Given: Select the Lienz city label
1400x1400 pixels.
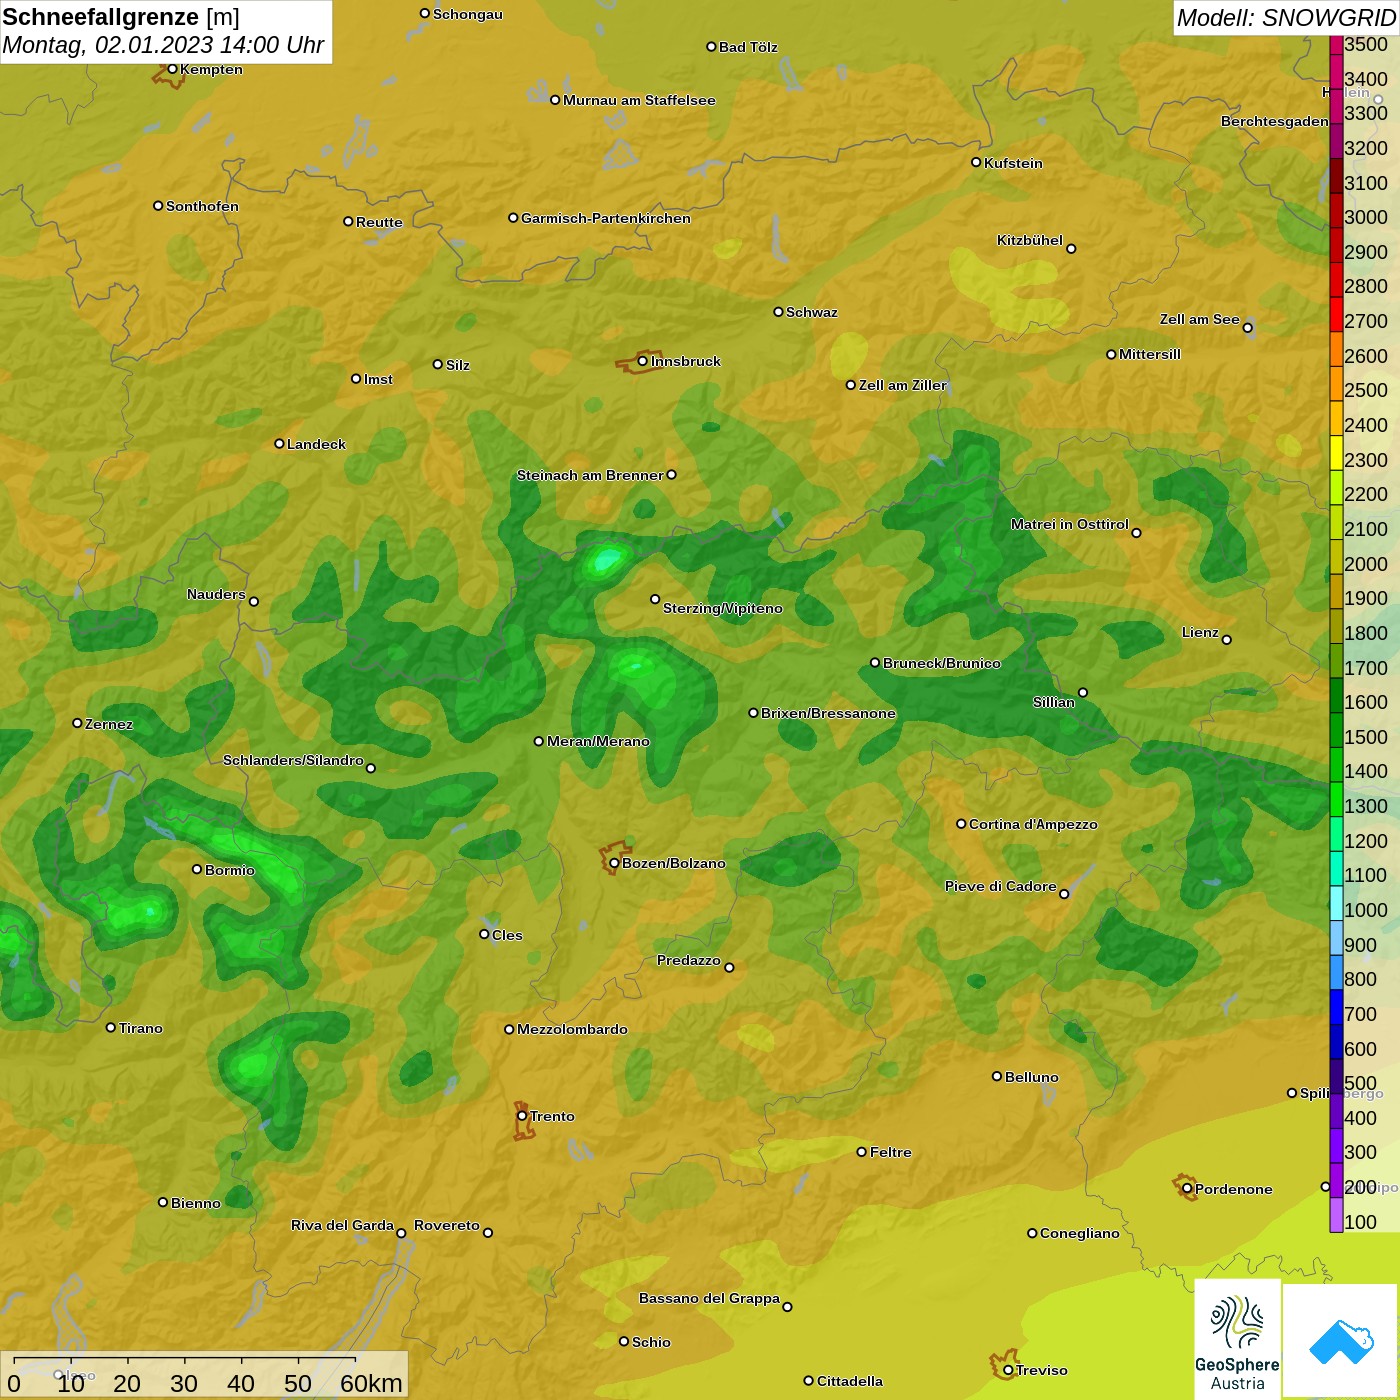Looking at the screenshot, I should [1200, 632].
